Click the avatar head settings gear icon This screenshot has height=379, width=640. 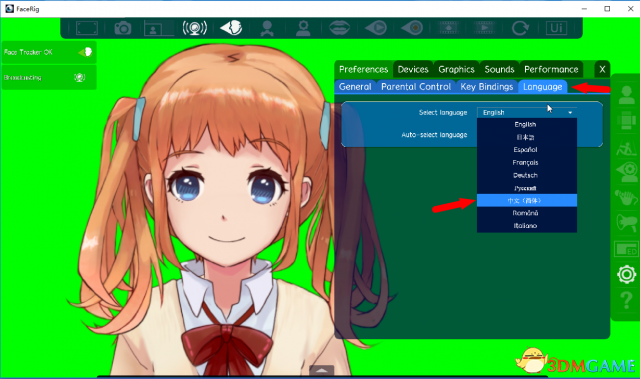(303, 28)
